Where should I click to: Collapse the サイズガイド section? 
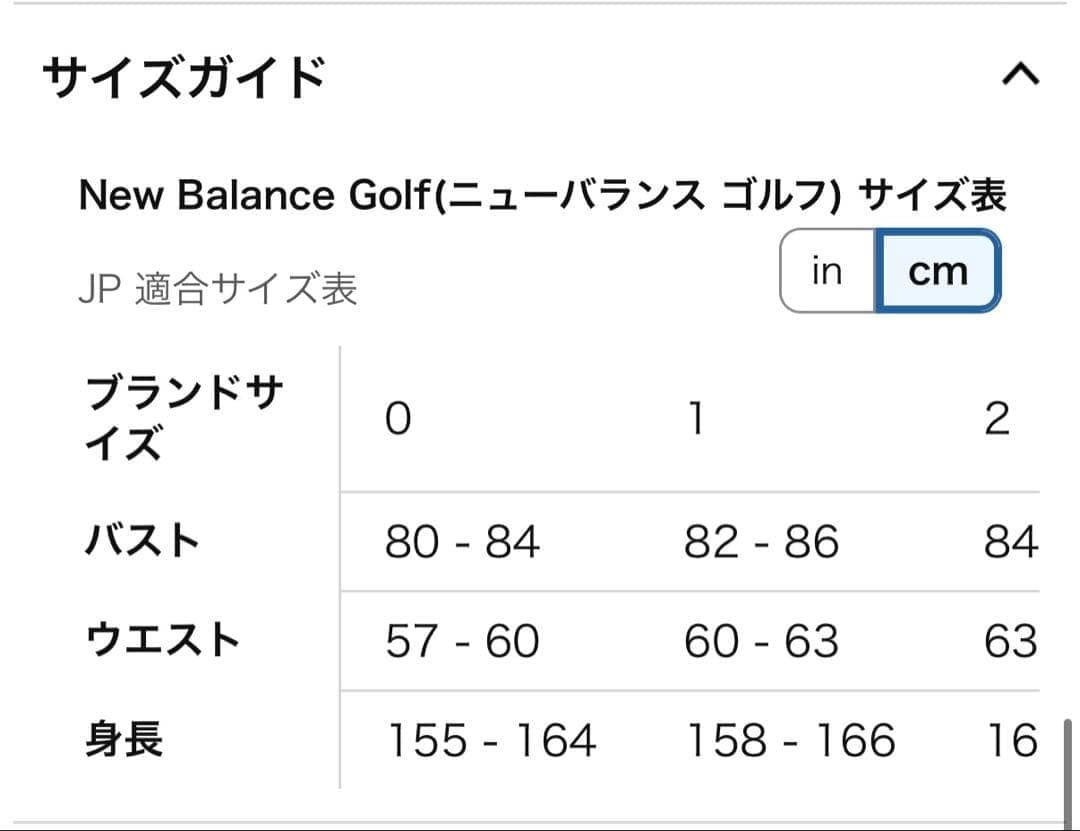pyautogui.click(x=1019, y=73)
